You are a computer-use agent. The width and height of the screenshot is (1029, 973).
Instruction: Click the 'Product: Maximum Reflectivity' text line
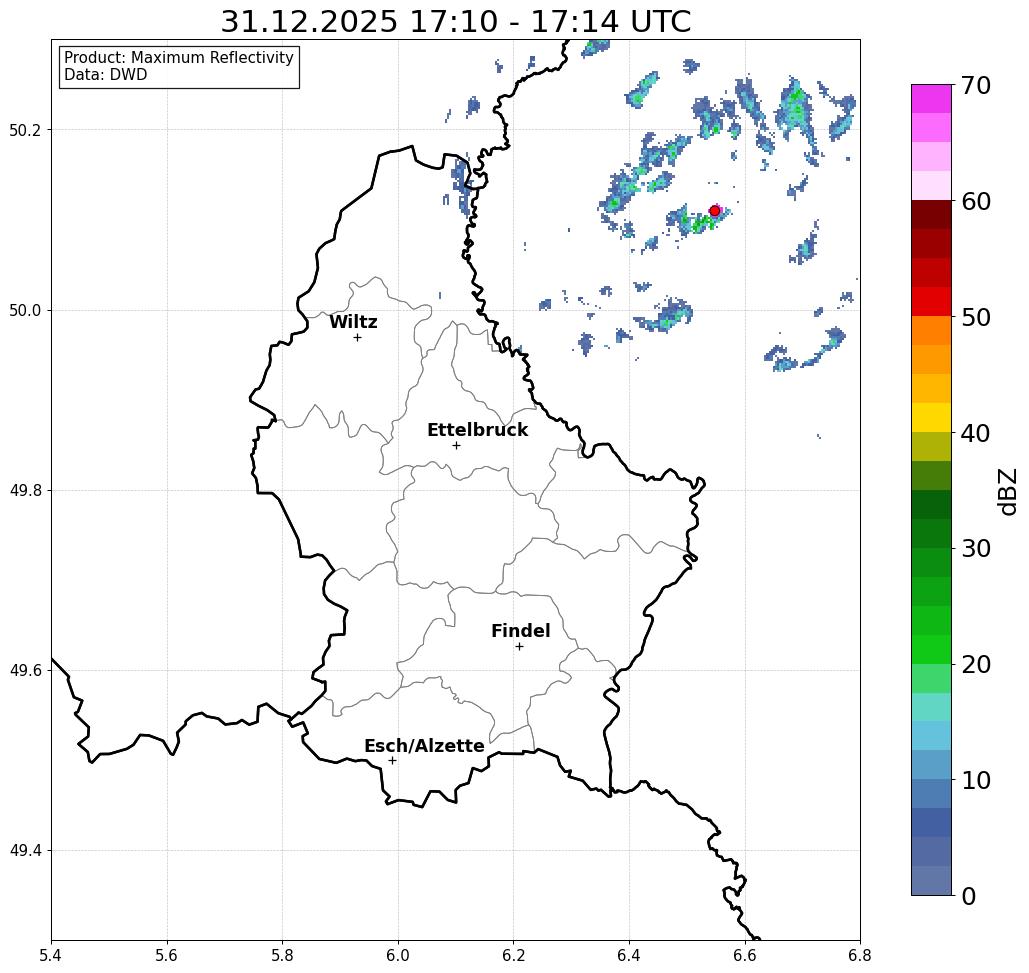[179, 58]
